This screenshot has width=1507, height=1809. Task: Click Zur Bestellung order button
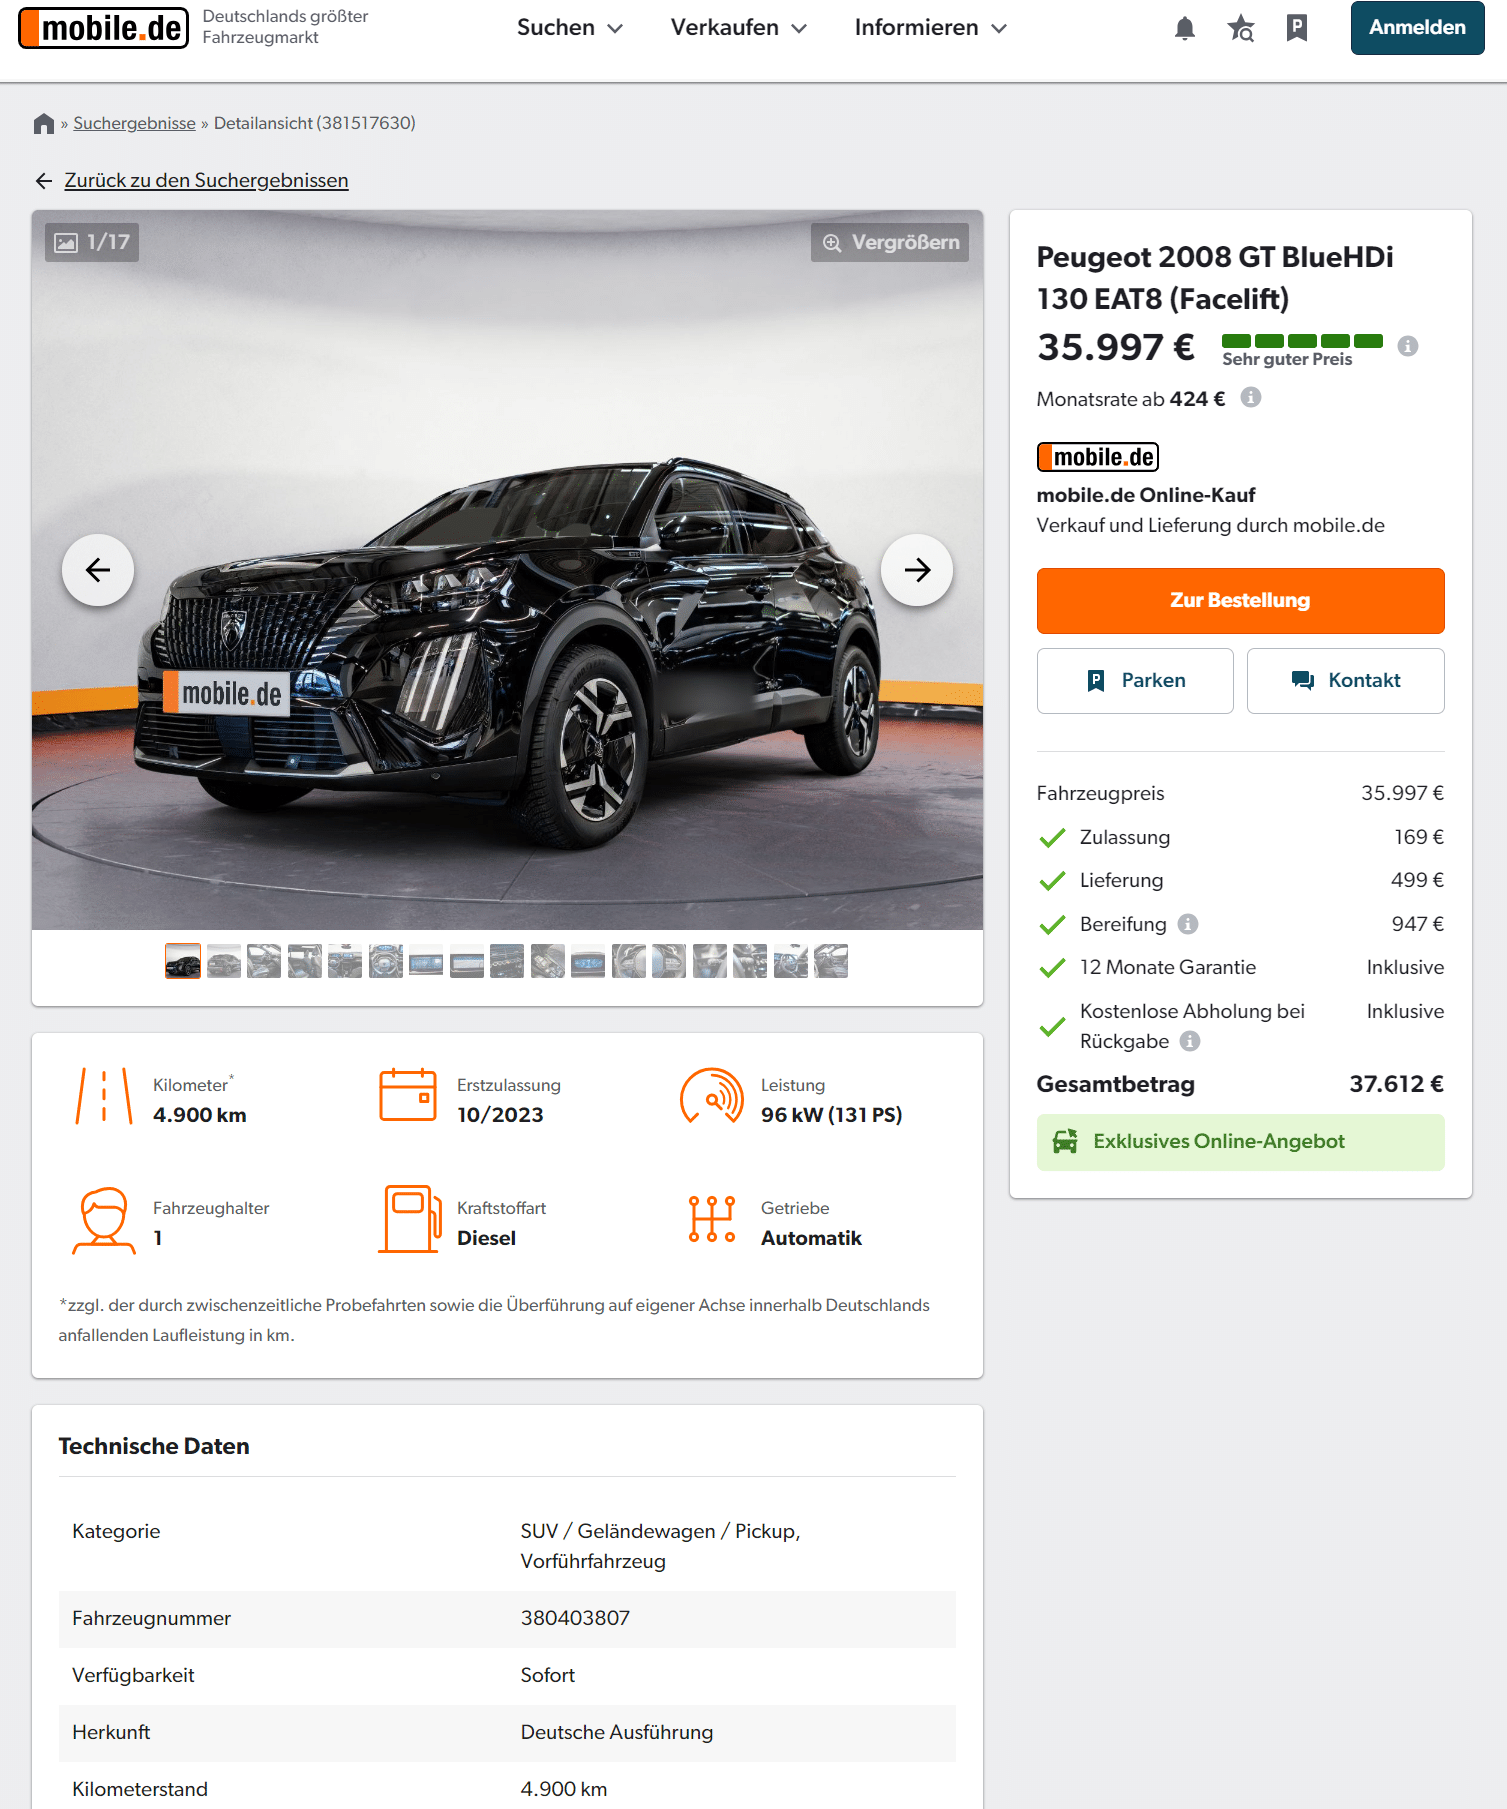[x=1240, y=601]
